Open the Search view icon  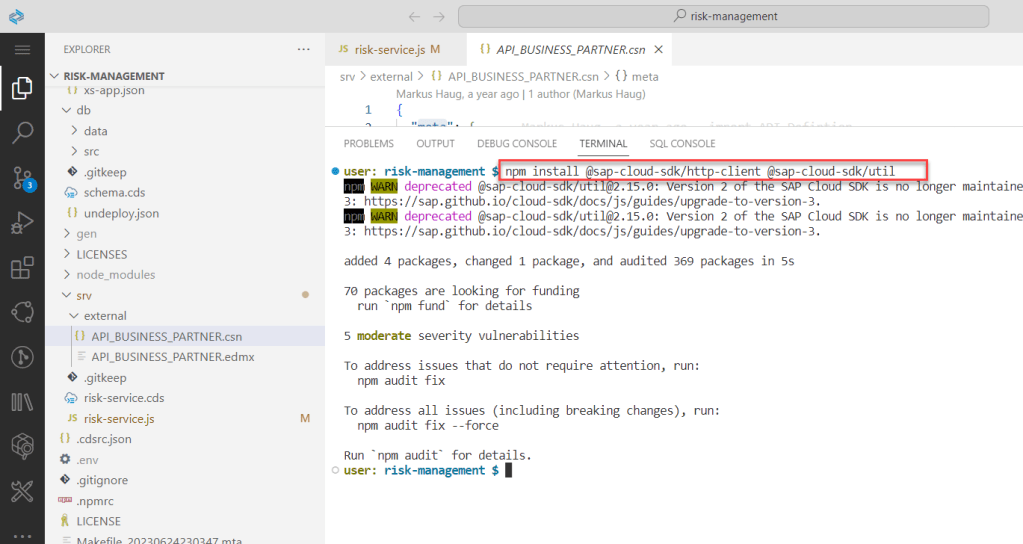[22, 133]
